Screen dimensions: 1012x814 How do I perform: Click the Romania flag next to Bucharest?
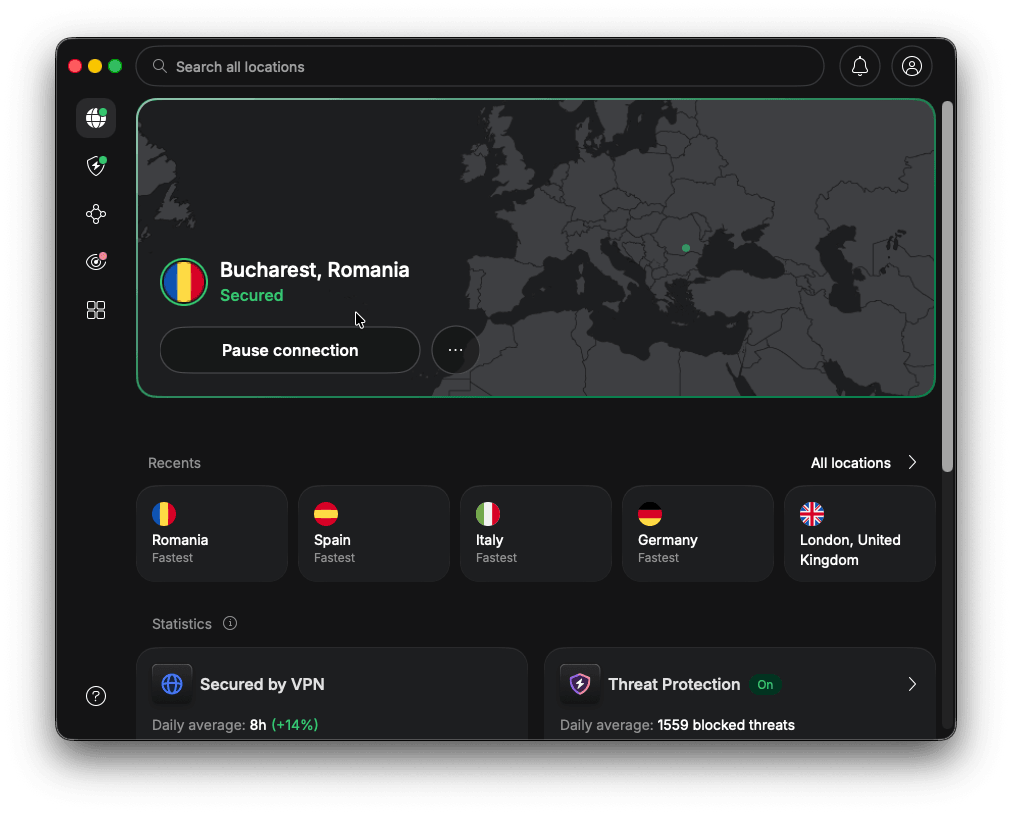(x=184, y=282)
